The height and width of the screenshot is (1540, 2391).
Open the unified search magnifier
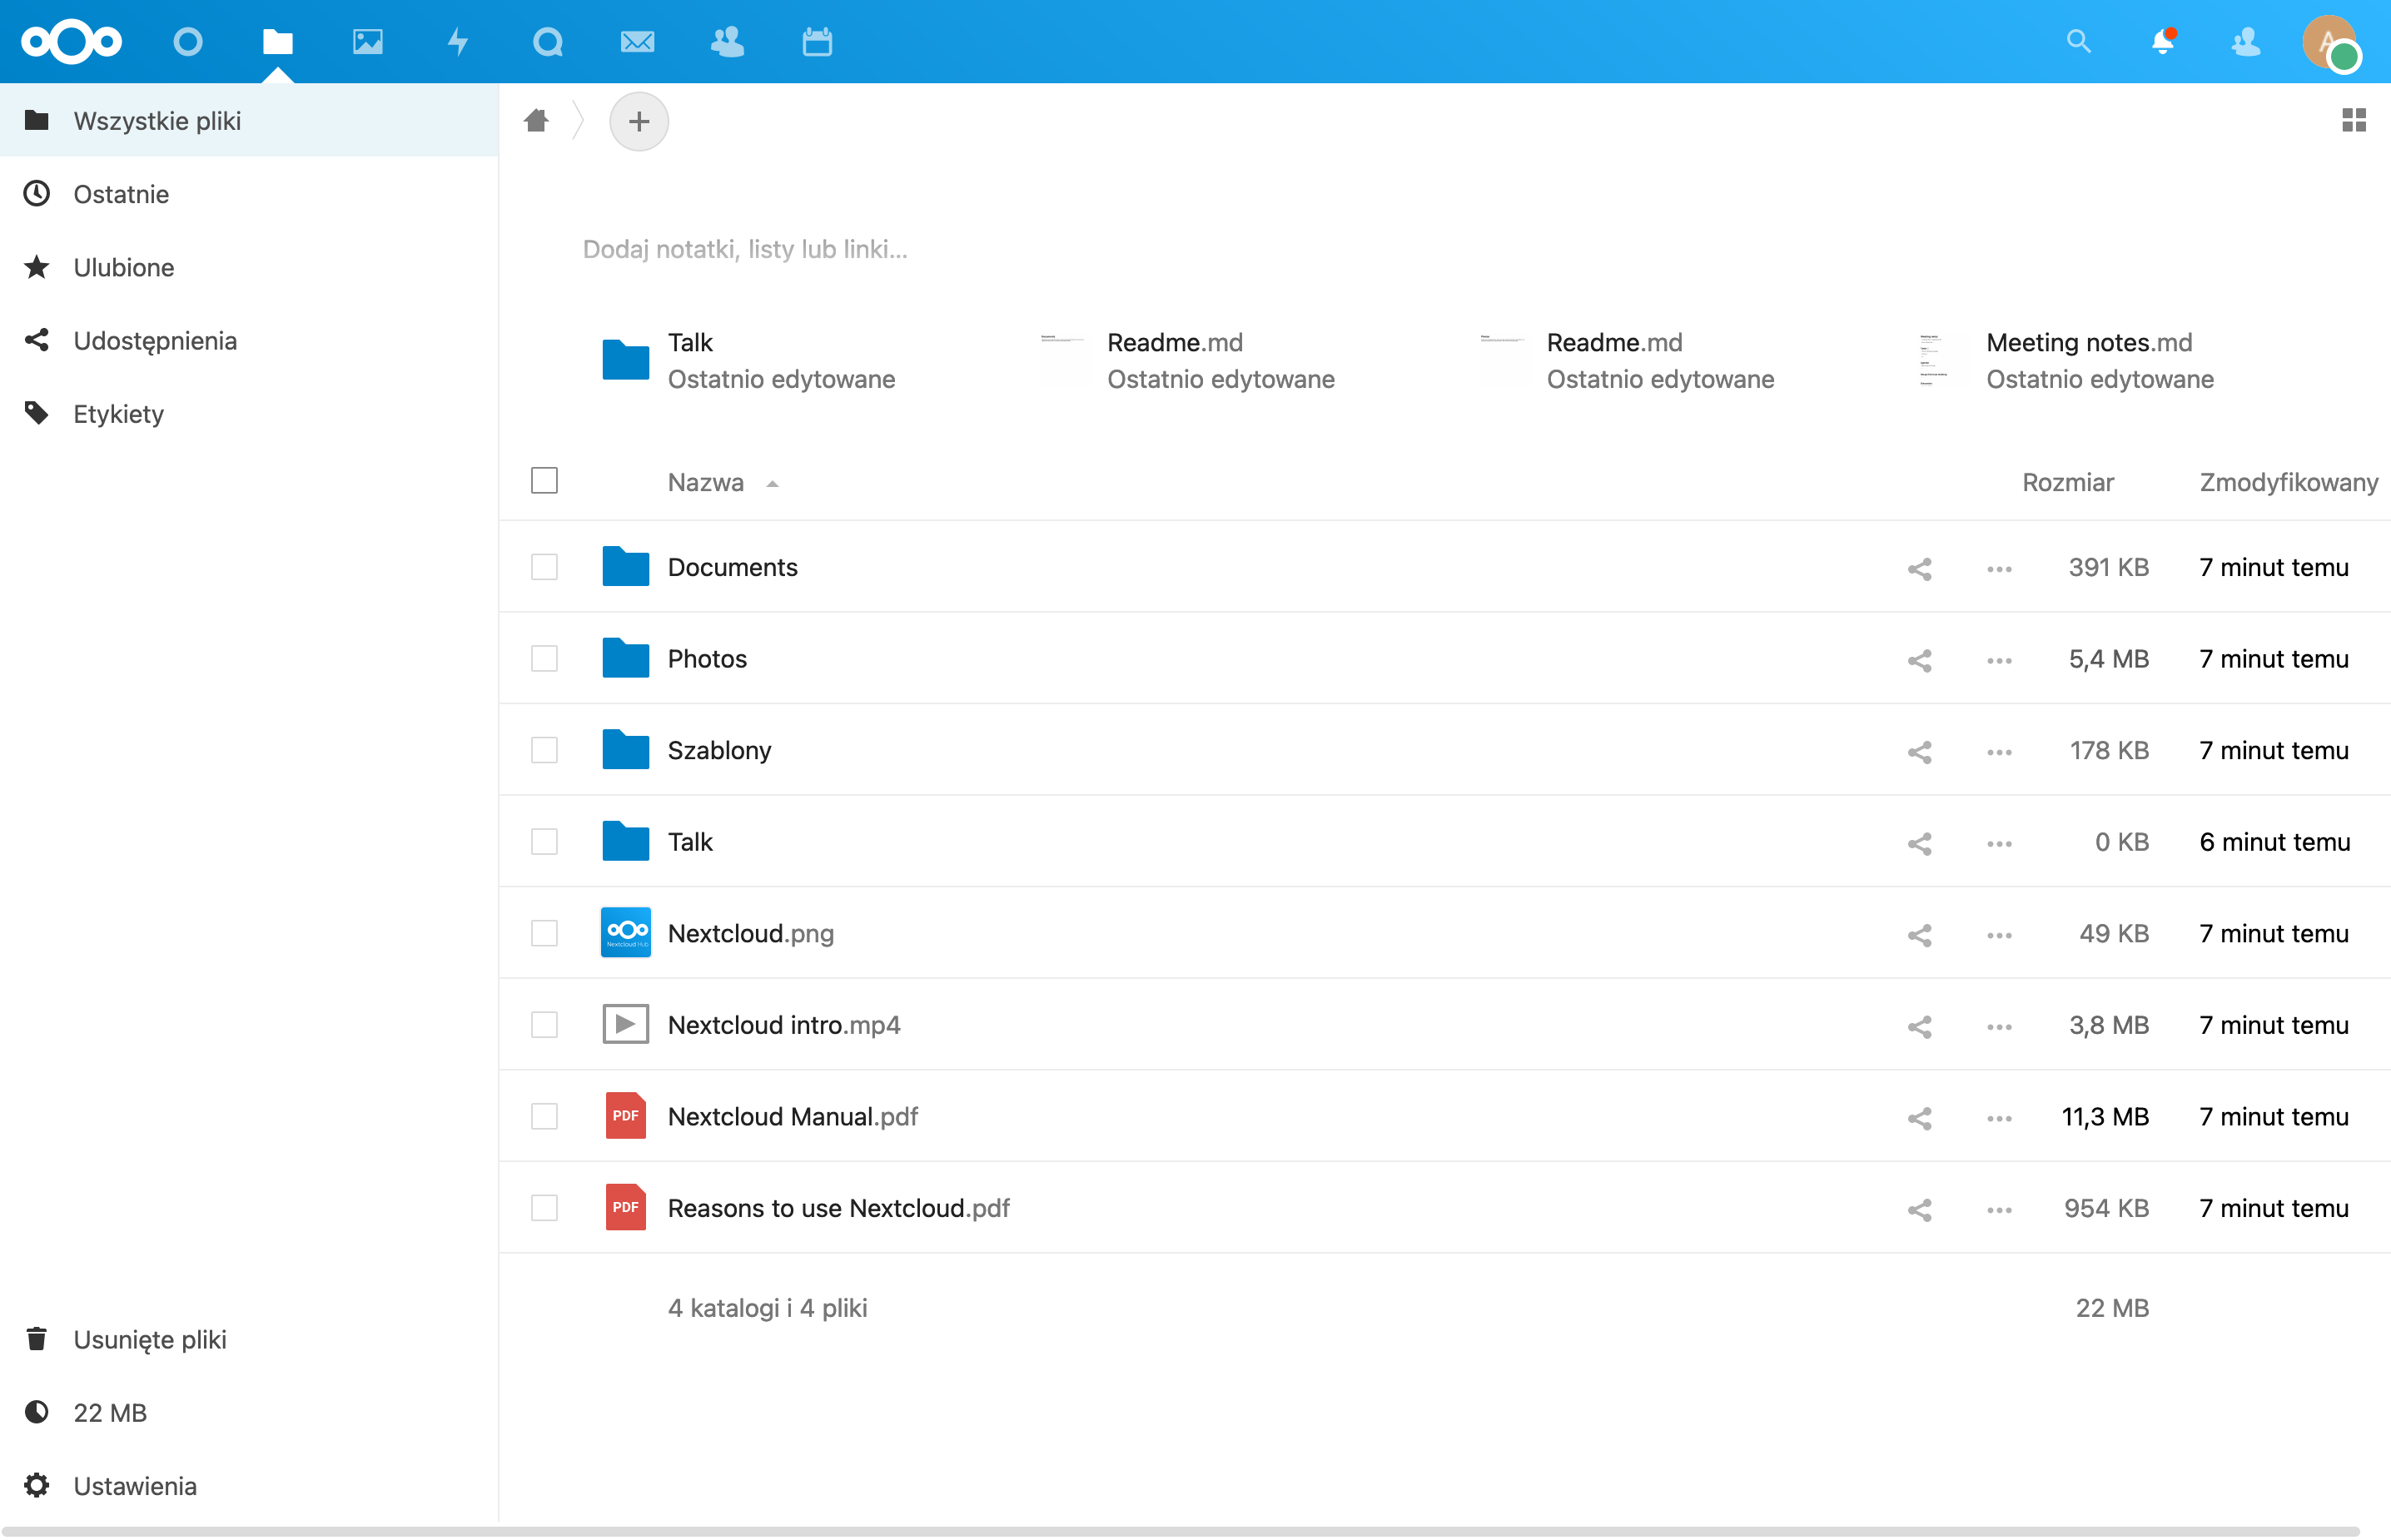(2079, 41)
